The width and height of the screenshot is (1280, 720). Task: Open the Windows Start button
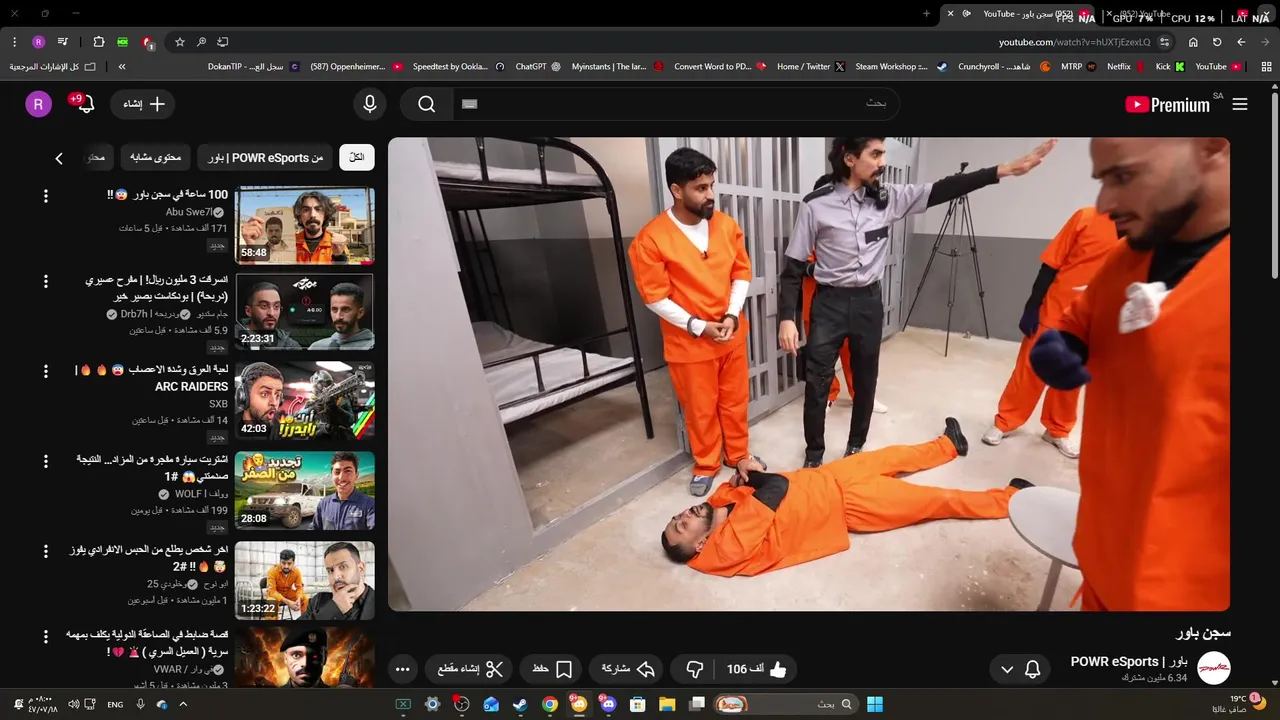coord(875,704)
